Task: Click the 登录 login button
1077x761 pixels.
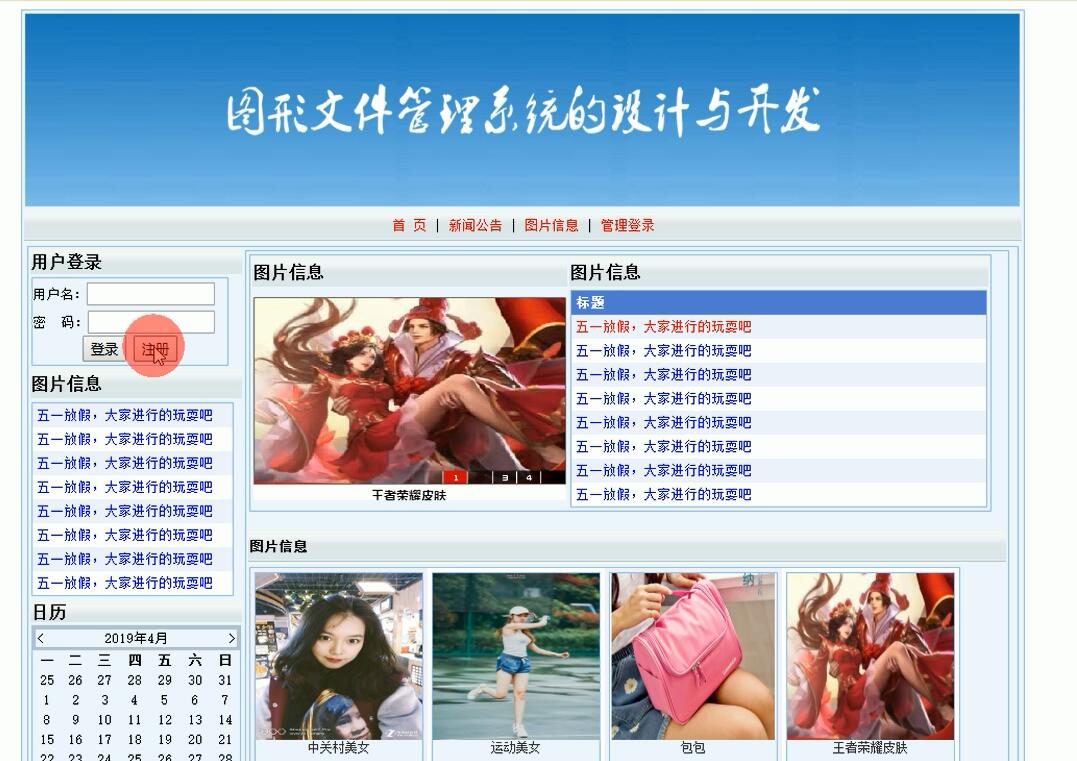Action: [104, 349]
